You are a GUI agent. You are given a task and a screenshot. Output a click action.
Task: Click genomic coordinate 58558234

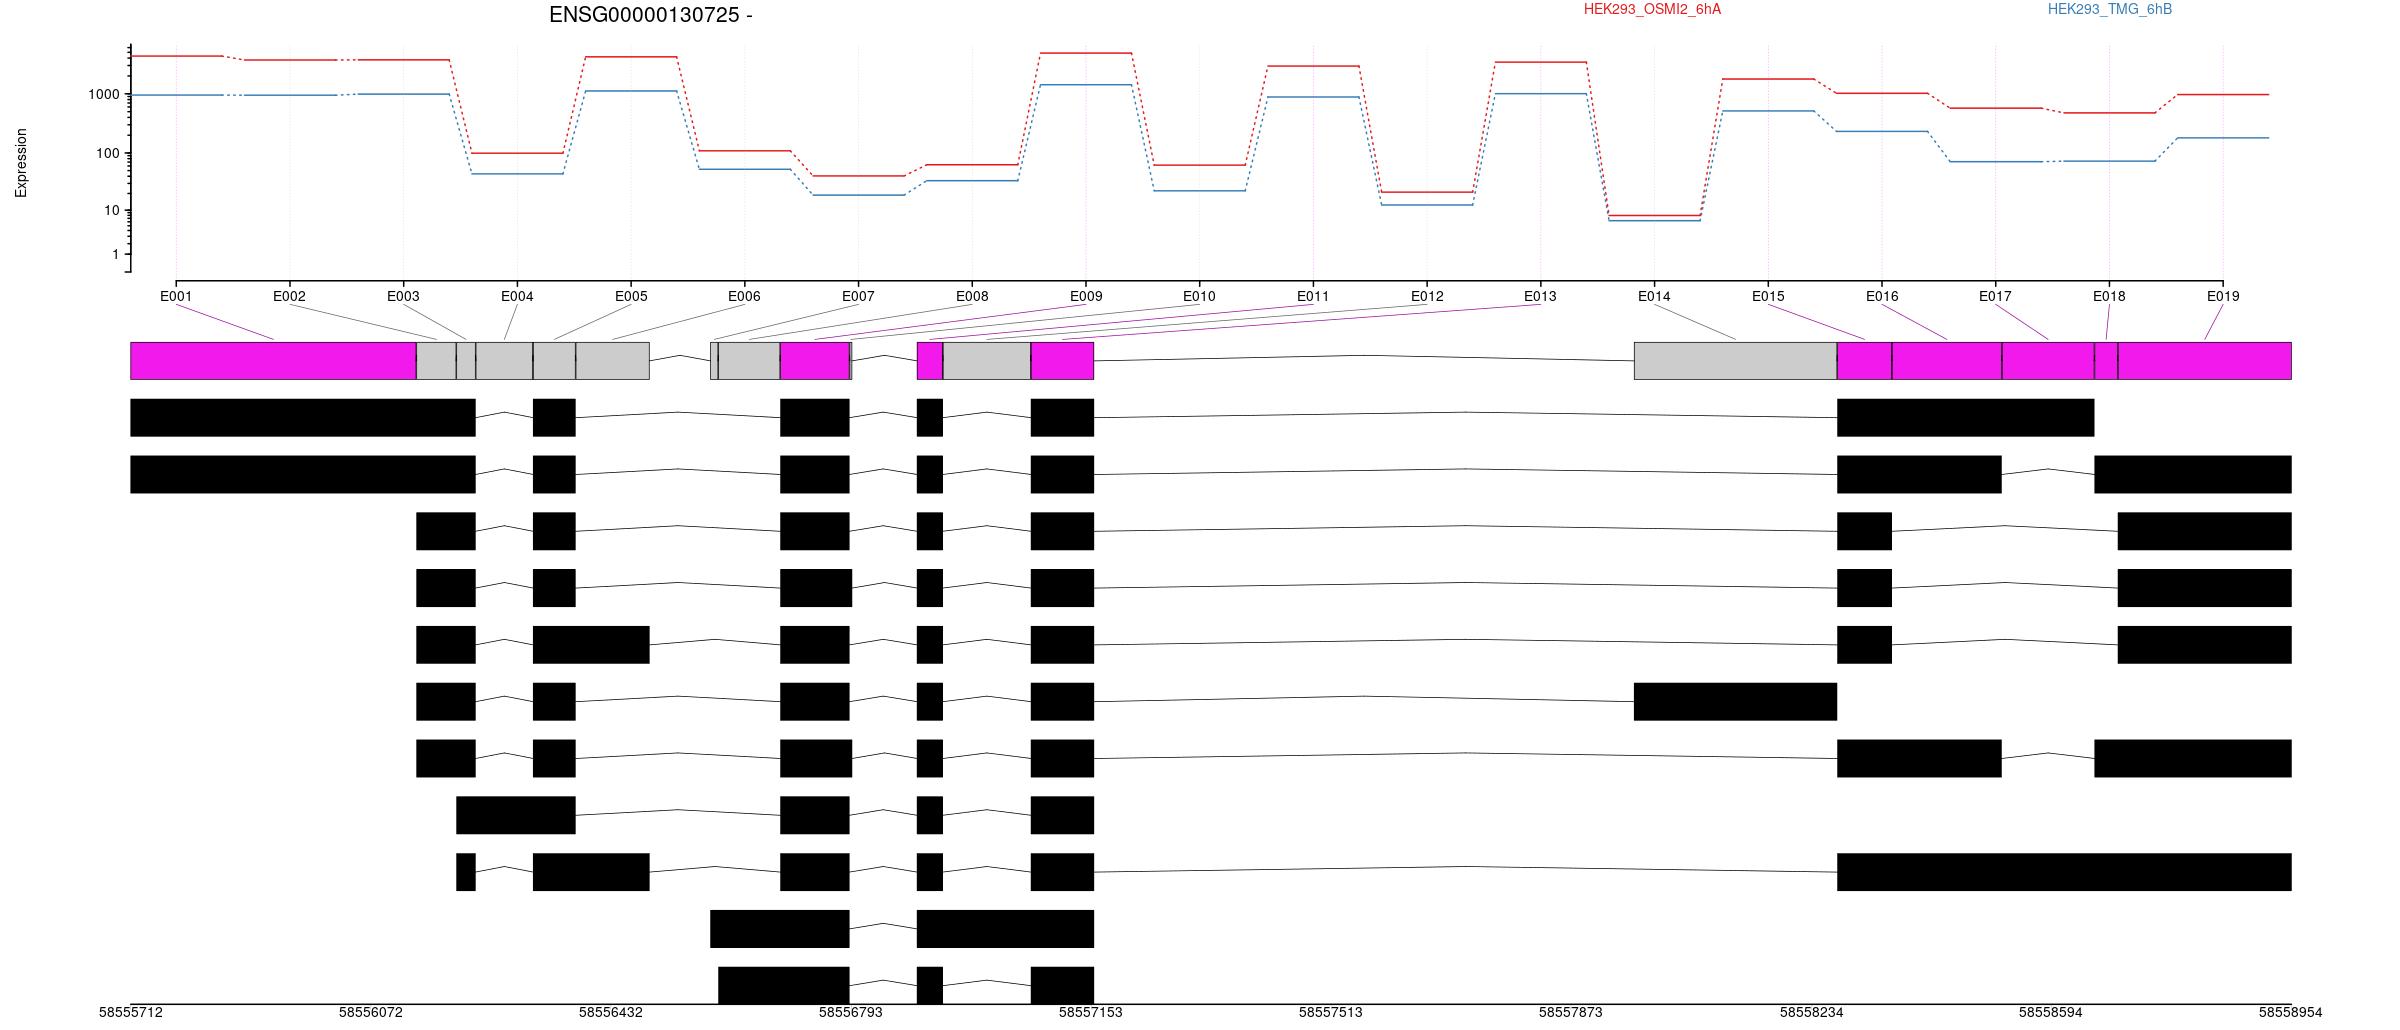point(1811,1012)
